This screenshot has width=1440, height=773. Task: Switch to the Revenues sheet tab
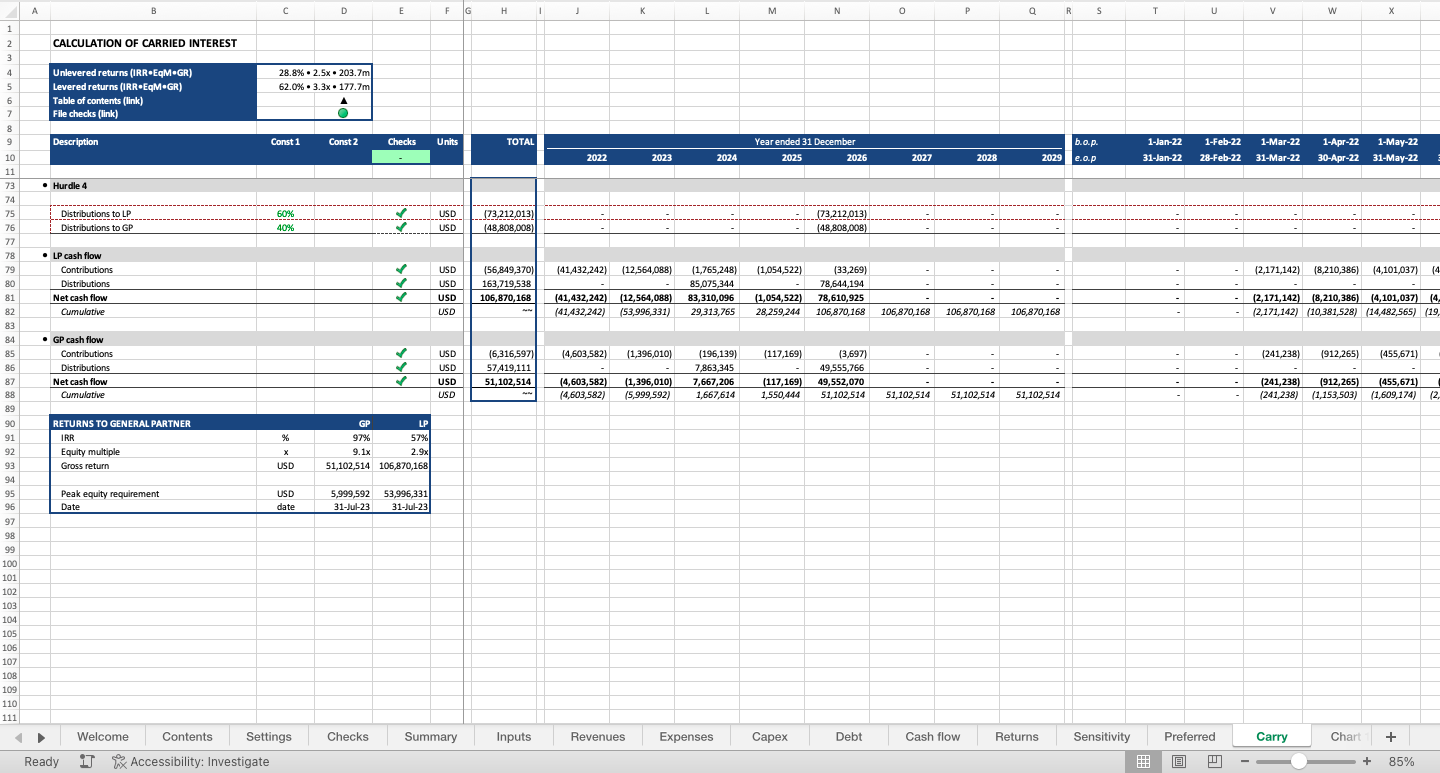(x=598, y=736)
